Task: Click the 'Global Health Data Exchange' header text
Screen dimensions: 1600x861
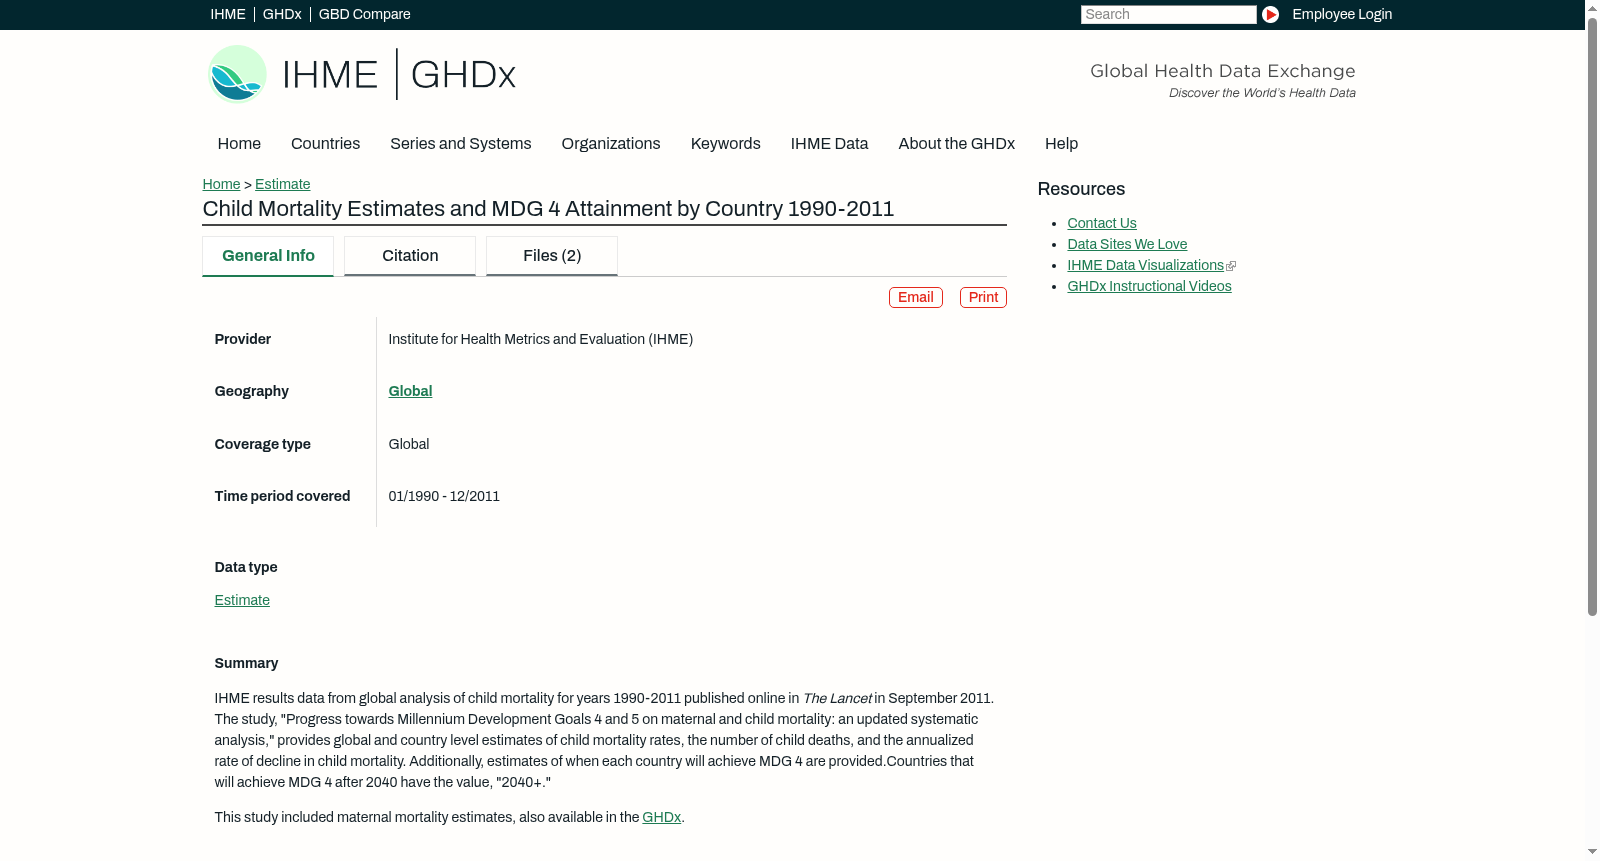Action: pos(1222,71)
